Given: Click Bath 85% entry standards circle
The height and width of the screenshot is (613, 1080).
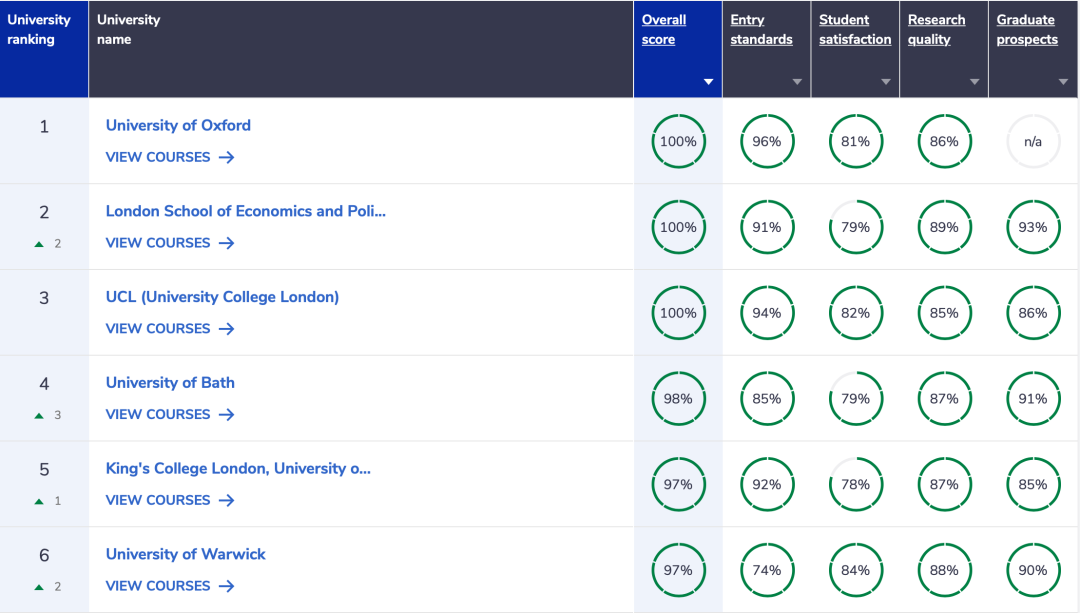Looking at the screenshot, I should click(x=767, y=399).
